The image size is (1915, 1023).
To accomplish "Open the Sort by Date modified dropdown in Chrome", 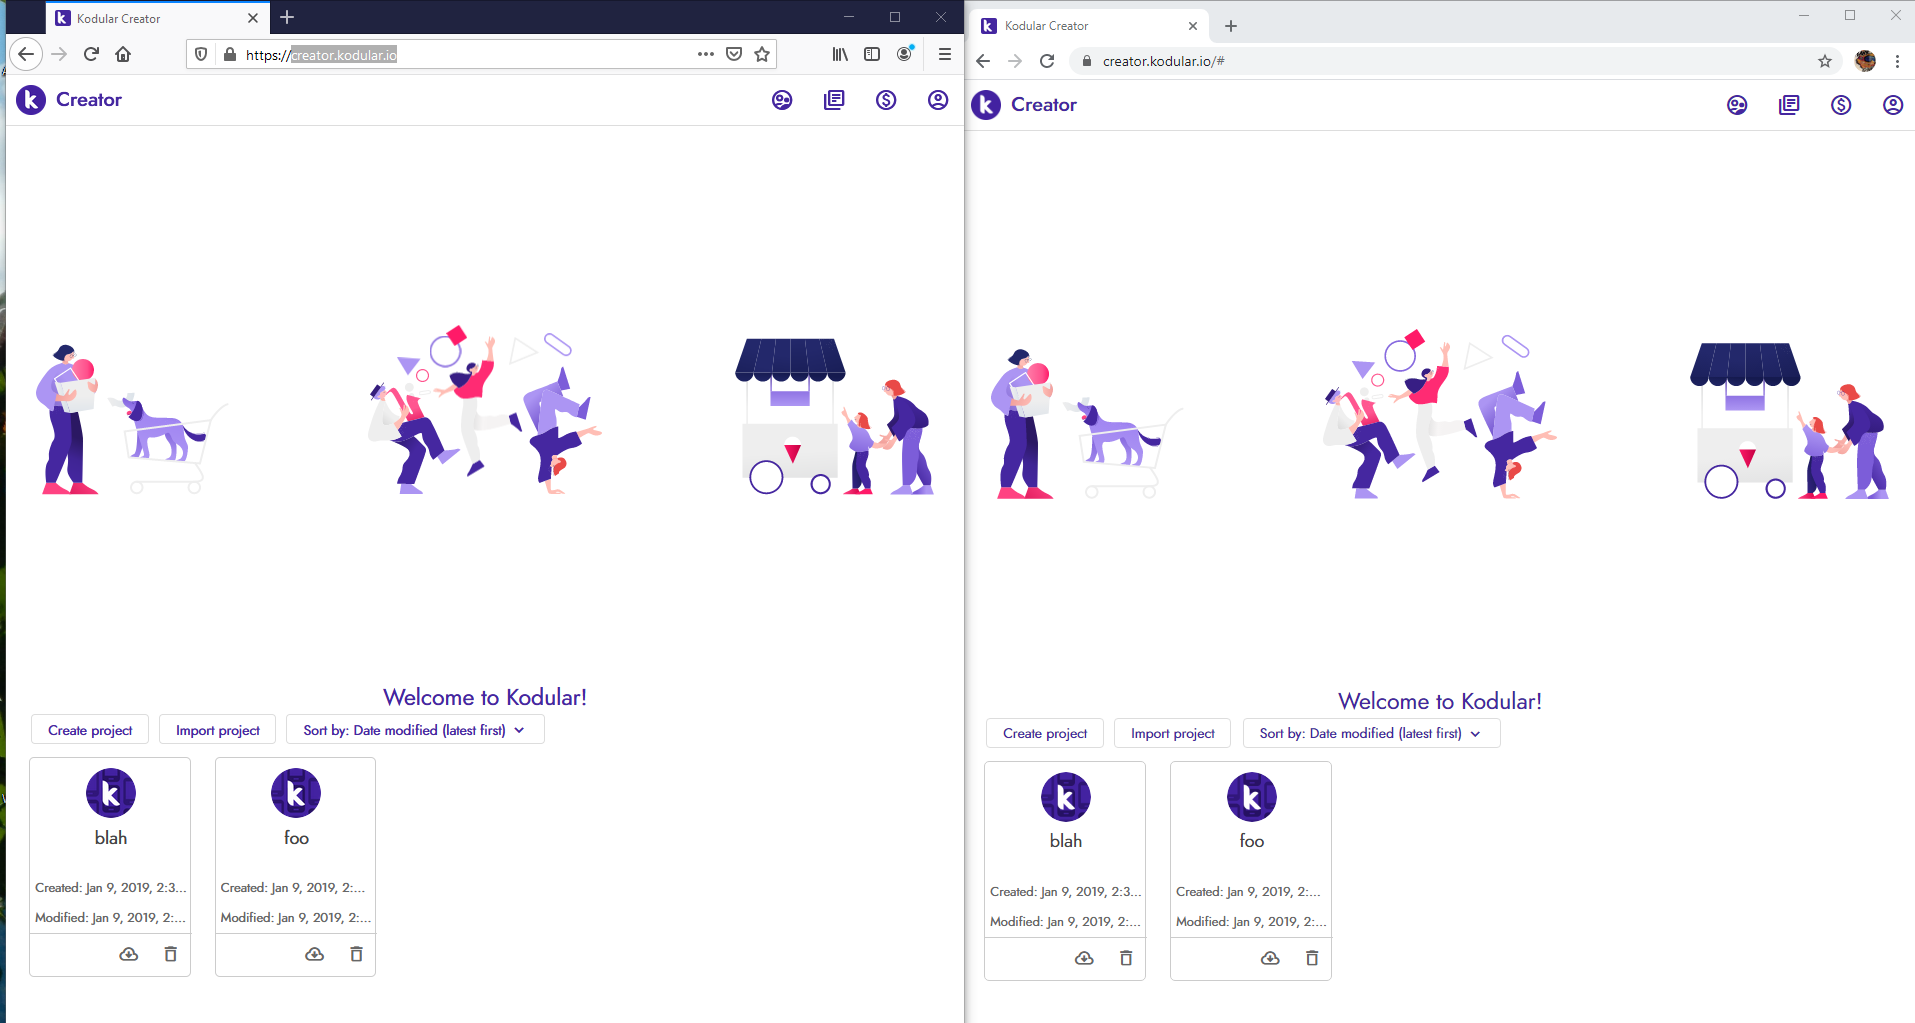I will (1369, 733).
